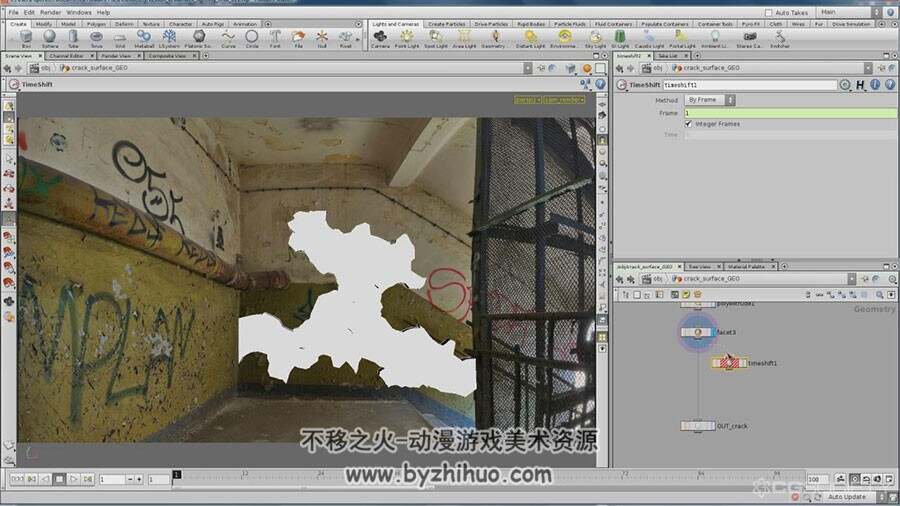900x506 pixels.
Task: Select the timeshift1 node
Action: [729, 363]
